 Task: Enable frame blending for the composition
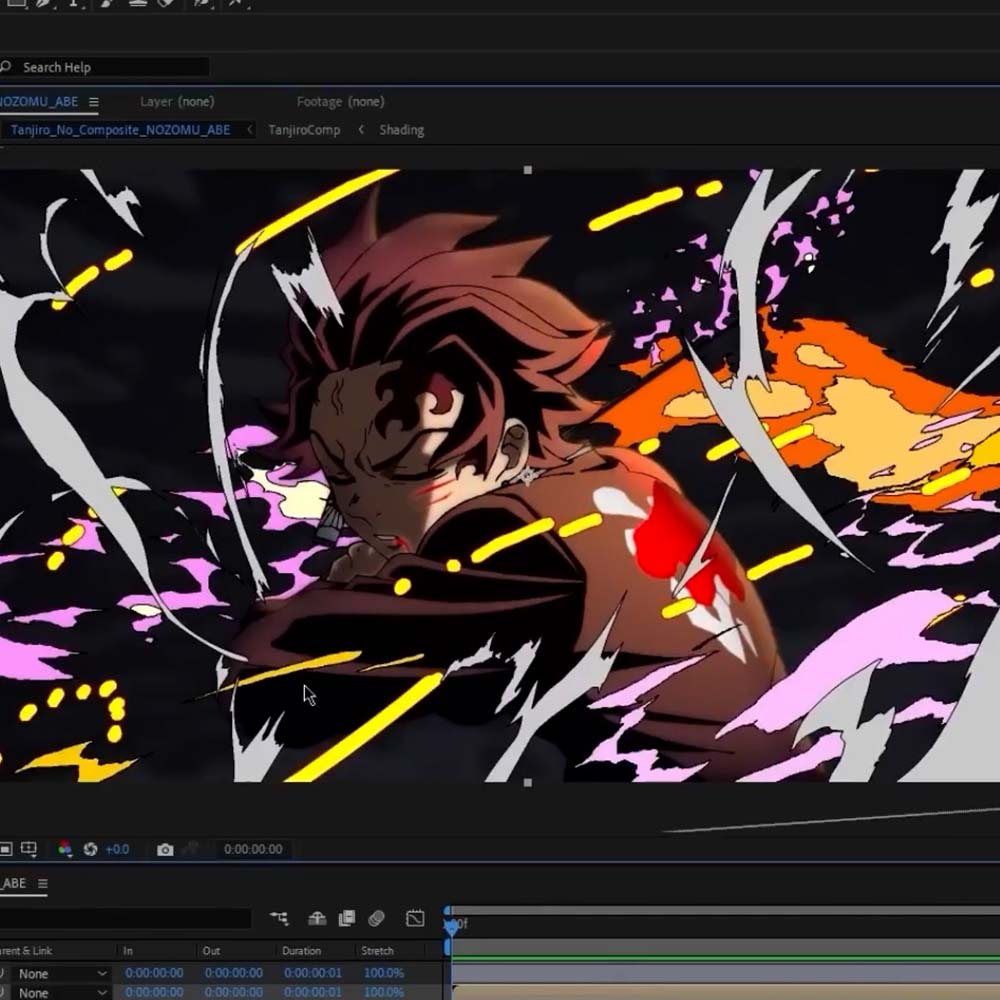347,918
